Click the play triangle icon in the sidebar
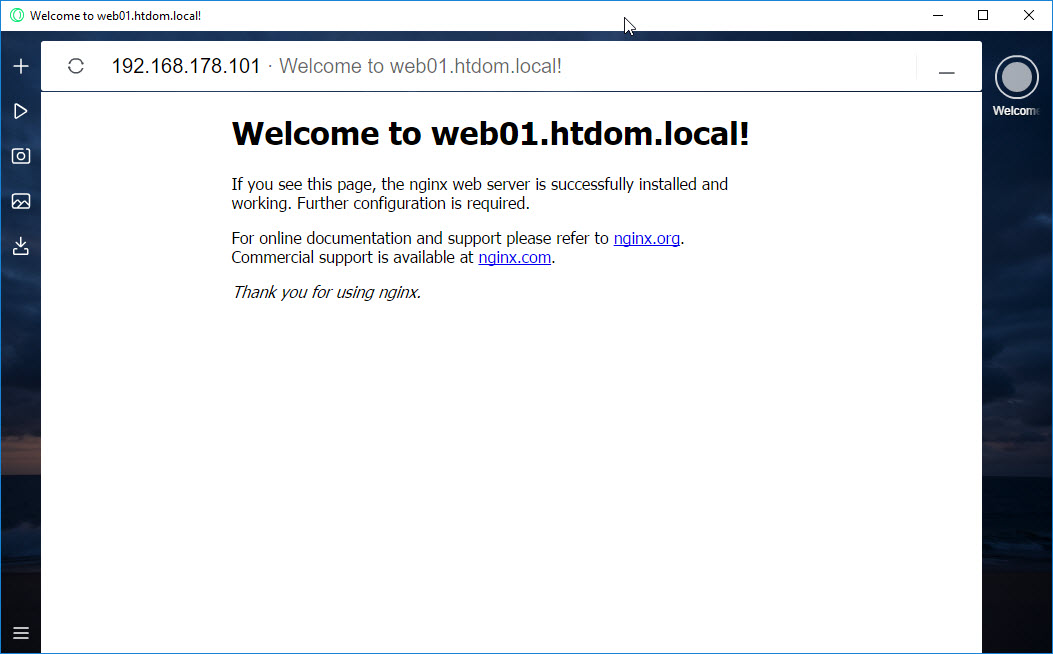Image resolution: width=1053 pixels, height=654 pixels. pos(21,111)
